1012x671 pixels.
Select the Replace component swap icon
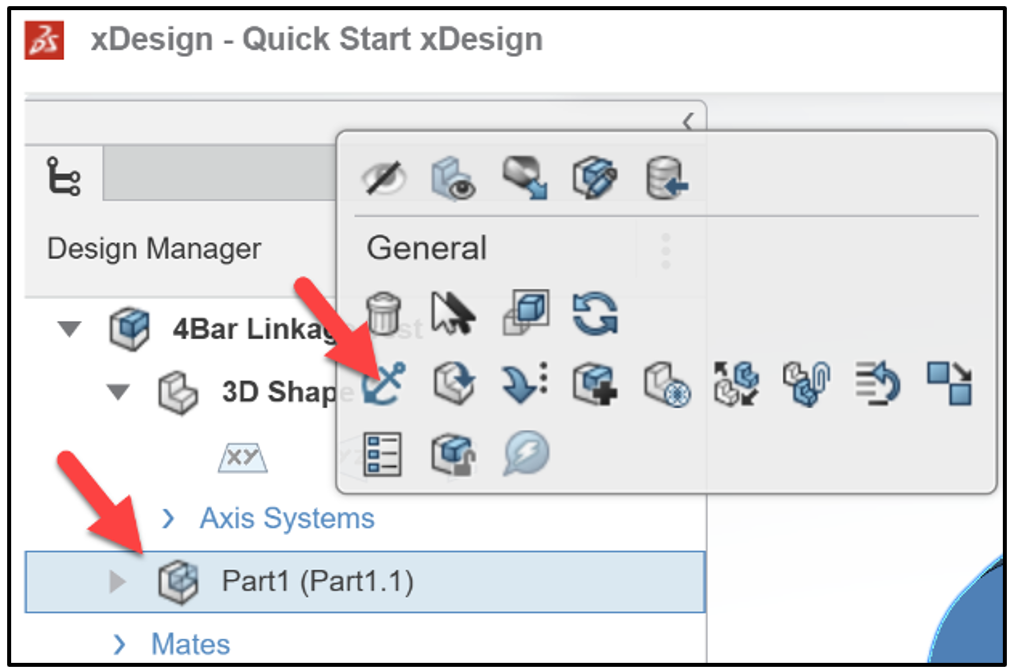737,383
